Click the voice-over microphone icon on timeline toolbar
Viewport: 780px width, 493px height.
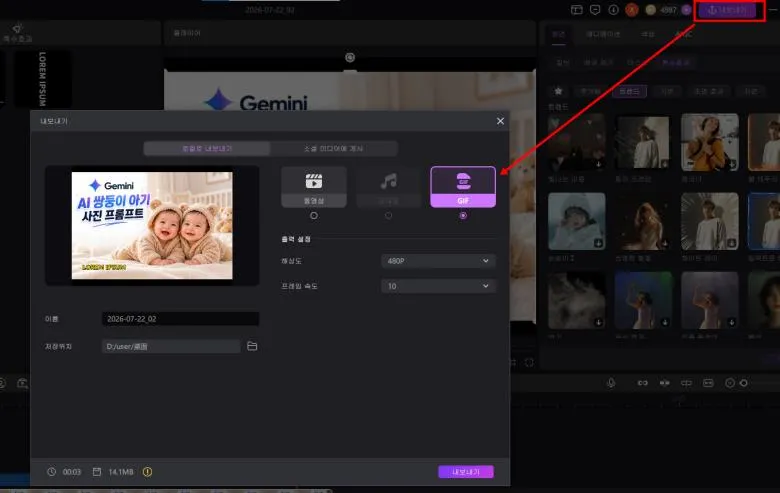click(x=611, y=383)
